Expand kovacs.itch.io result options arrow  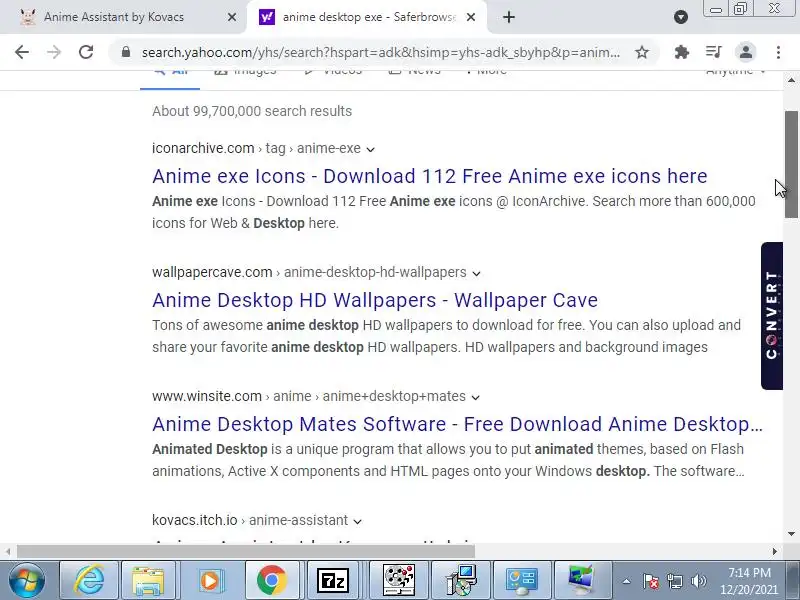[357, 521]
